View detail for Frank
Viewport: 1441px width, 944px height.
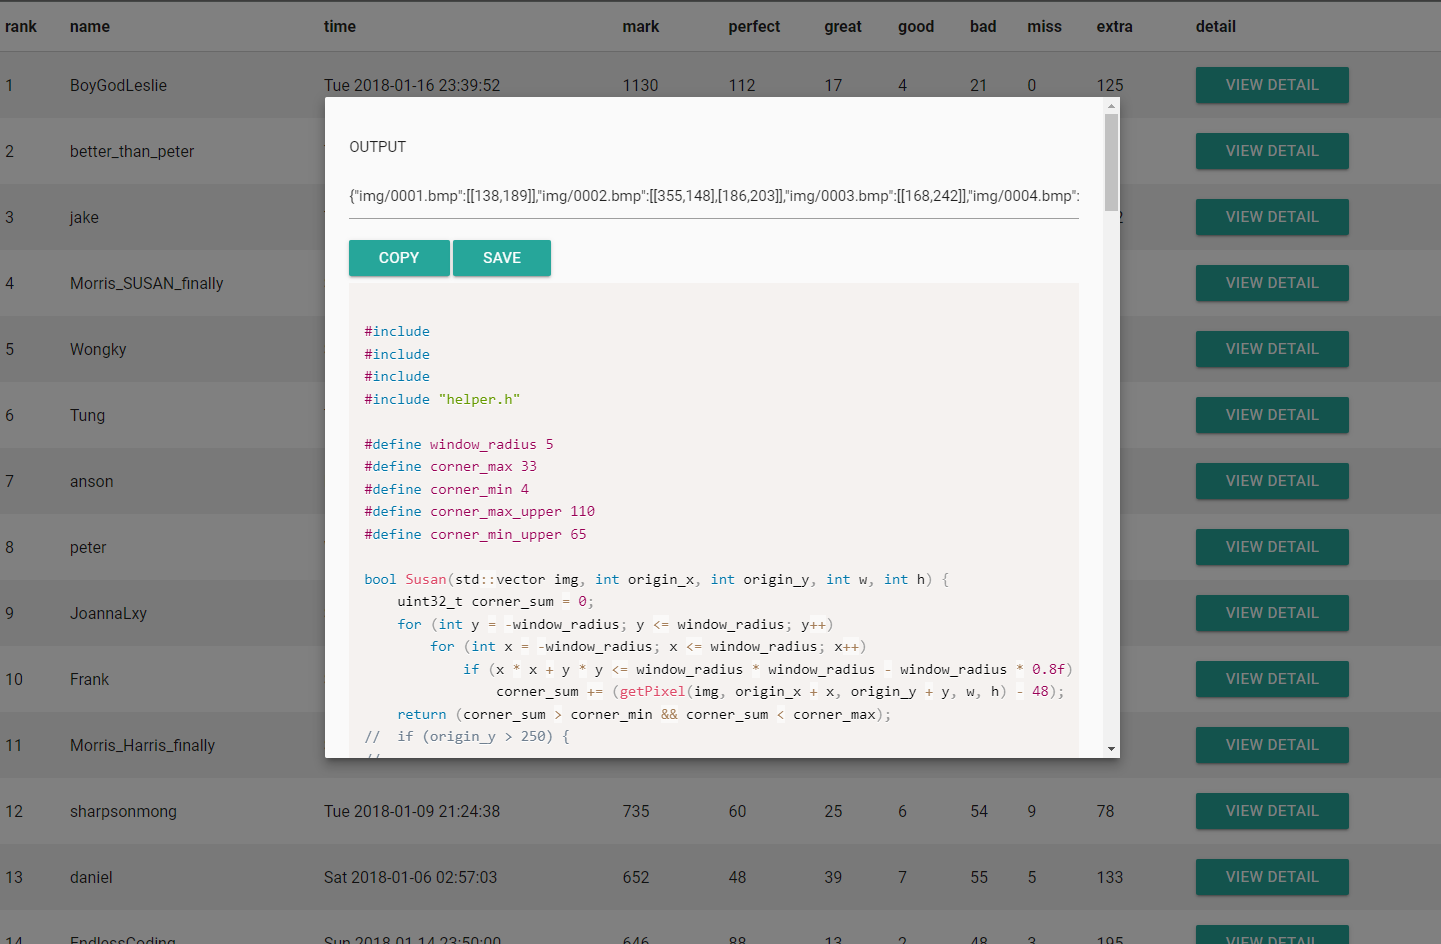(1271, 679)
